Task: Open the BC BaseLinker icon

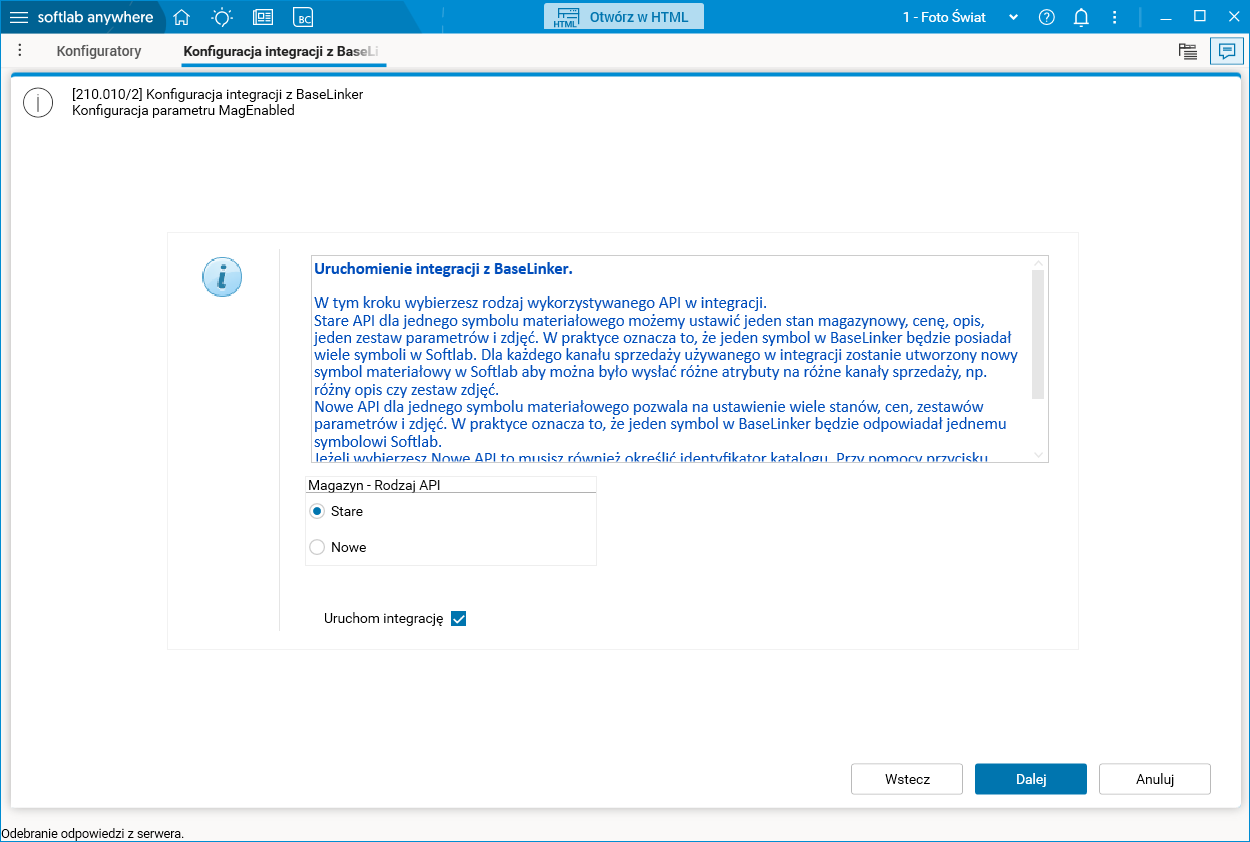Action: 303,17
